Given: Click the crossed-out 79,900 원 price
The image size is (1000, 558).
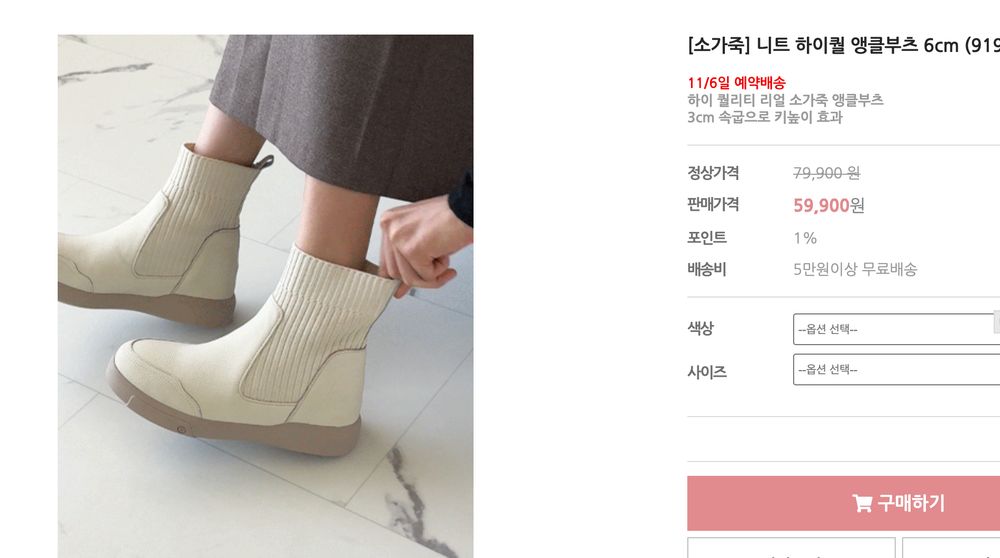Looking at the screenshot, I should click(827, 173).
